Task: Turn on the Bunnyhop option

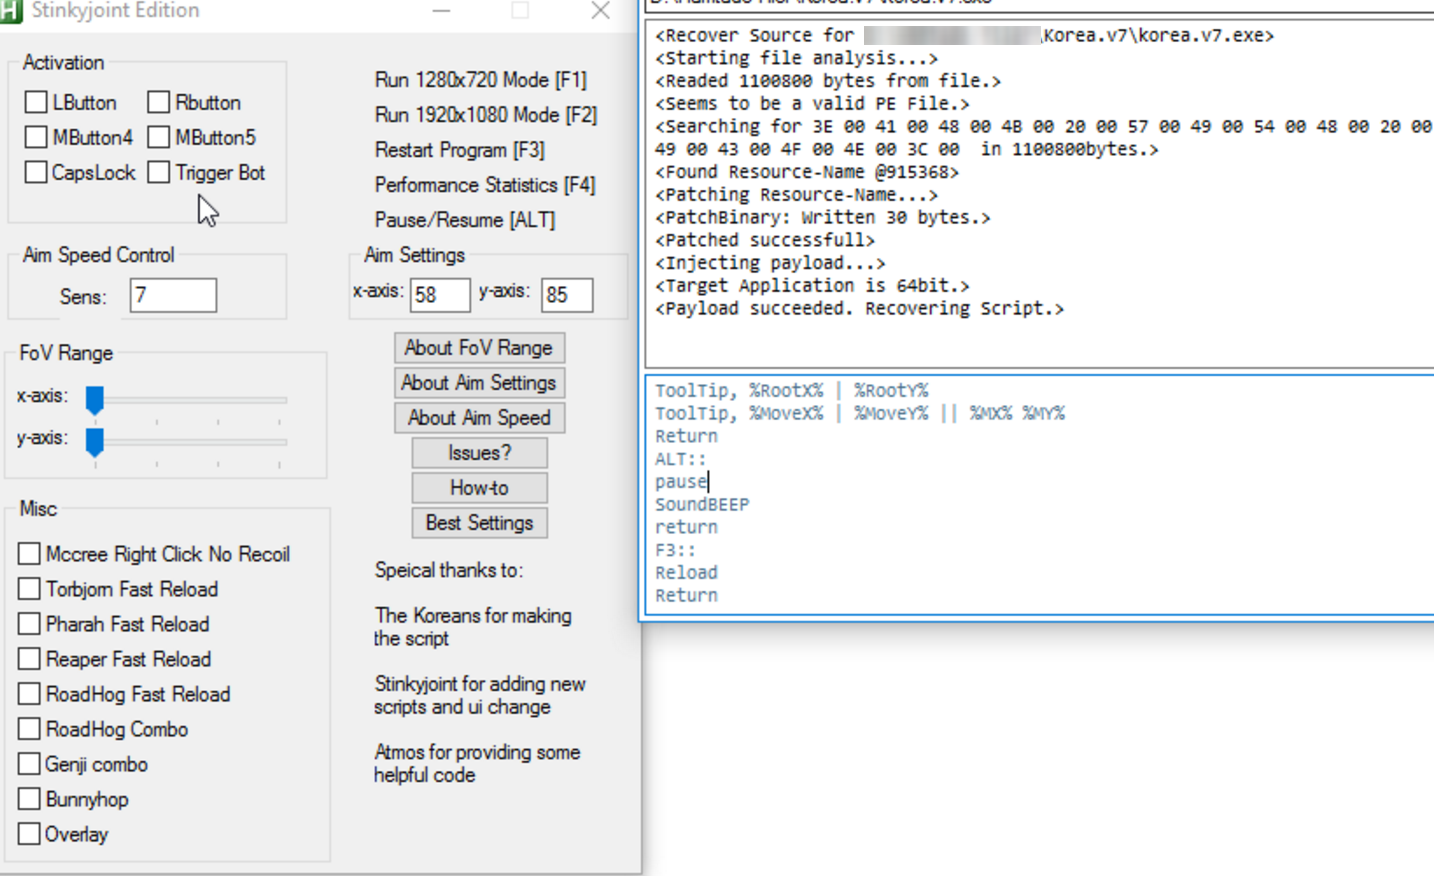Action: click(29, 799)
